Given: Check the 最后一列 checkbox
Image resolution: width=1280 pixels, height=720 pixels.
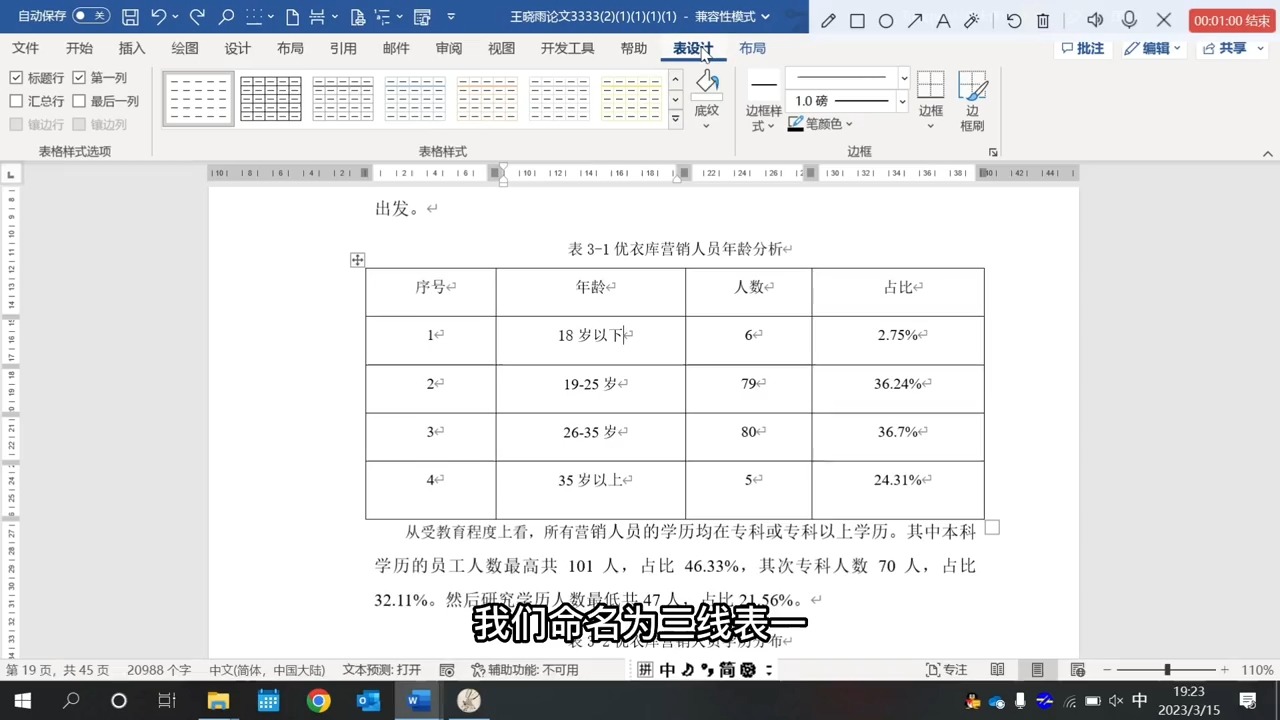Looking at the screenshot, I should [x=79, y=101].
